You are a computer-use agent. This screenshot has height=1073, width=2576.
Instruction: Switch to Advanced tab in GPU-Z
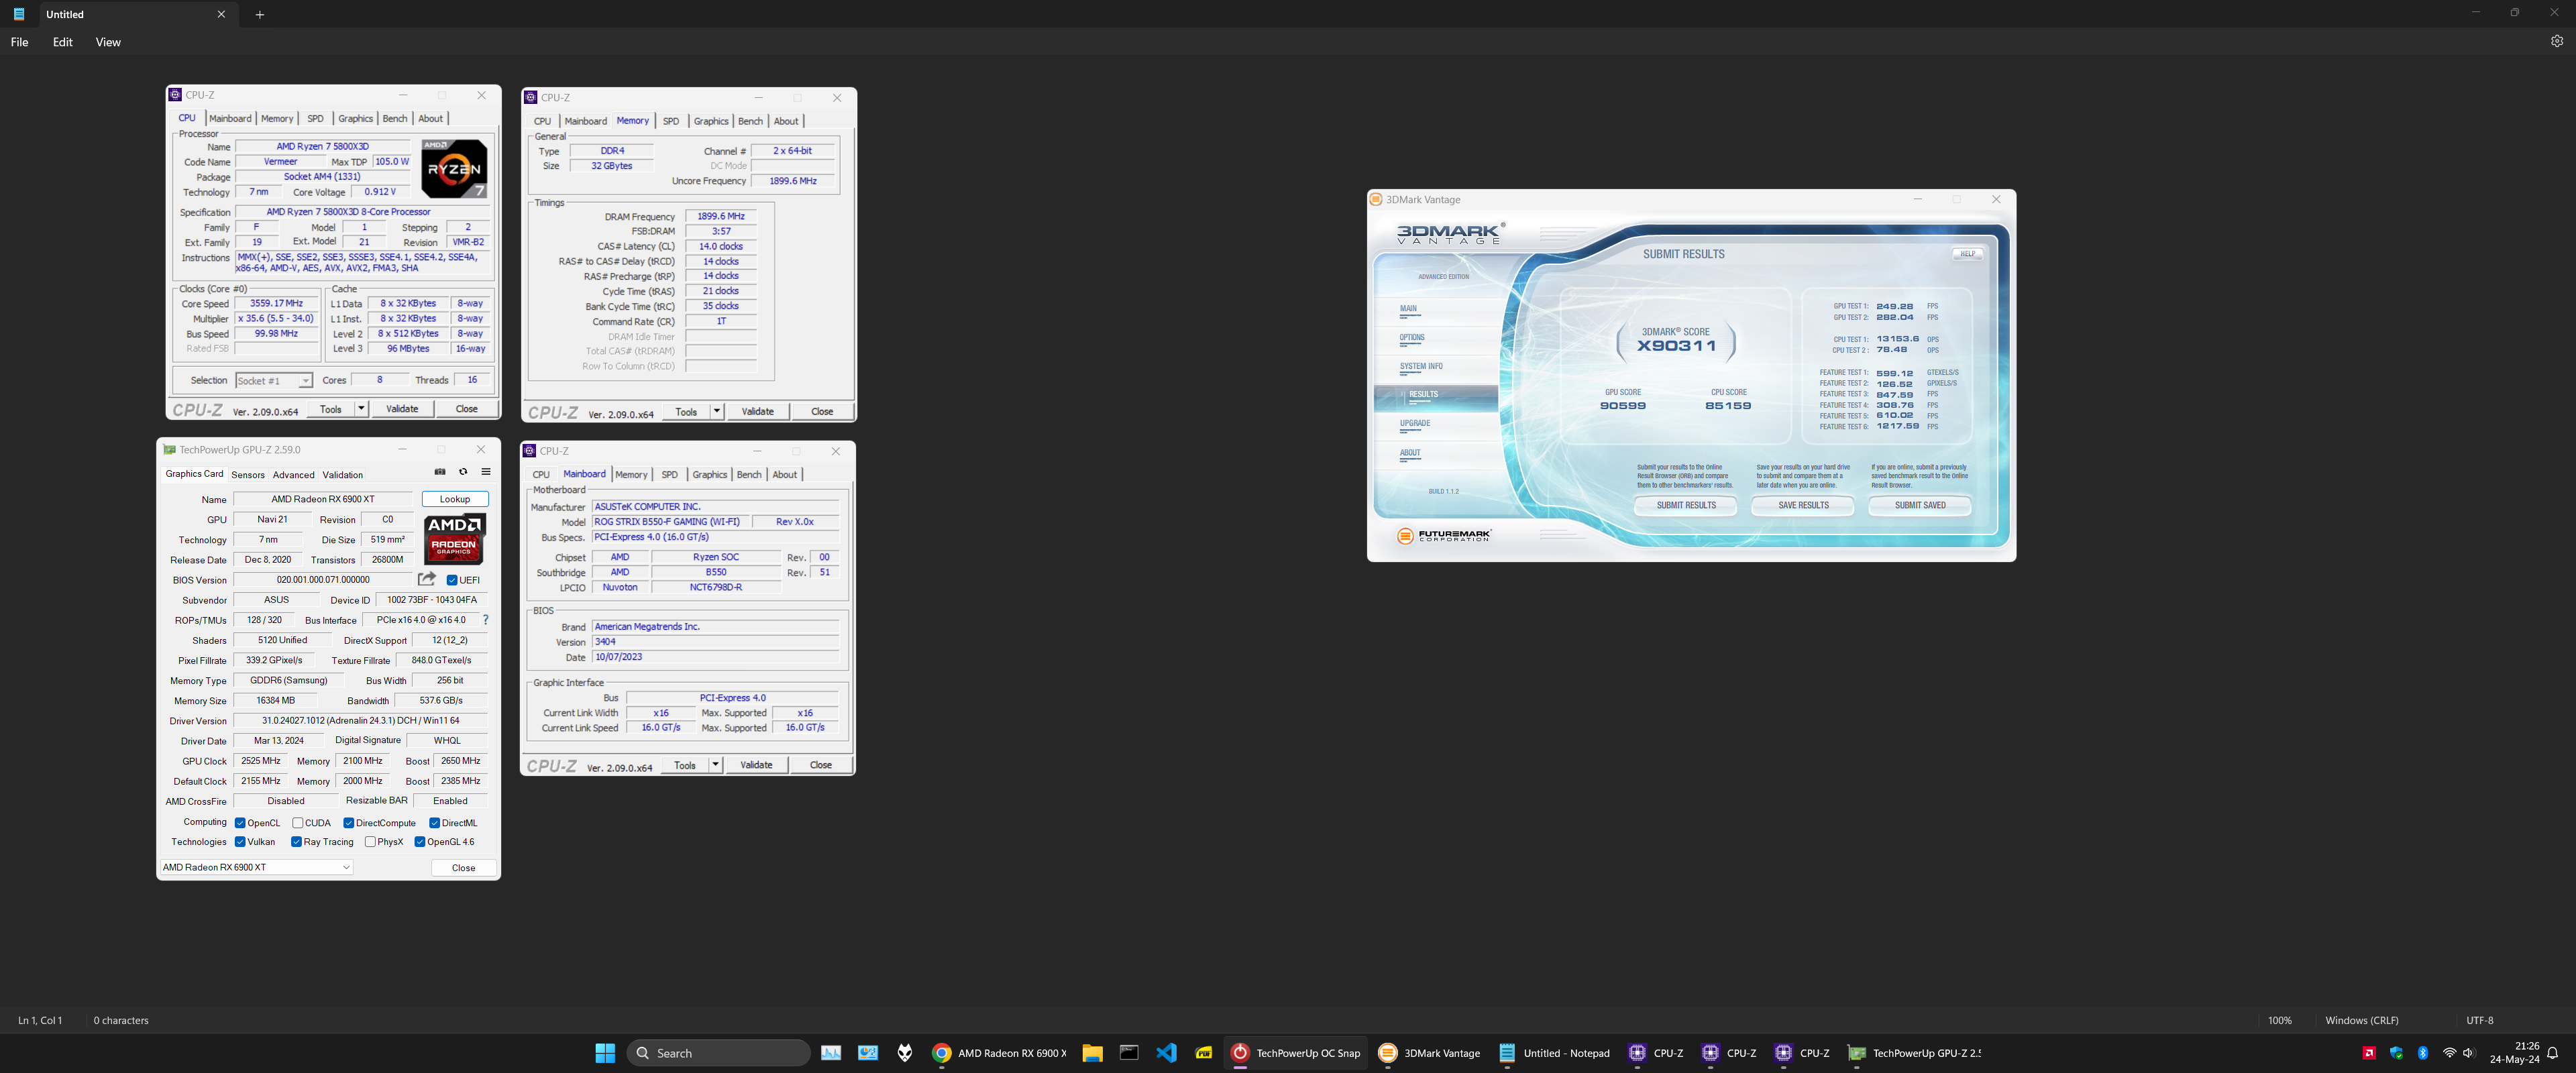293,475
